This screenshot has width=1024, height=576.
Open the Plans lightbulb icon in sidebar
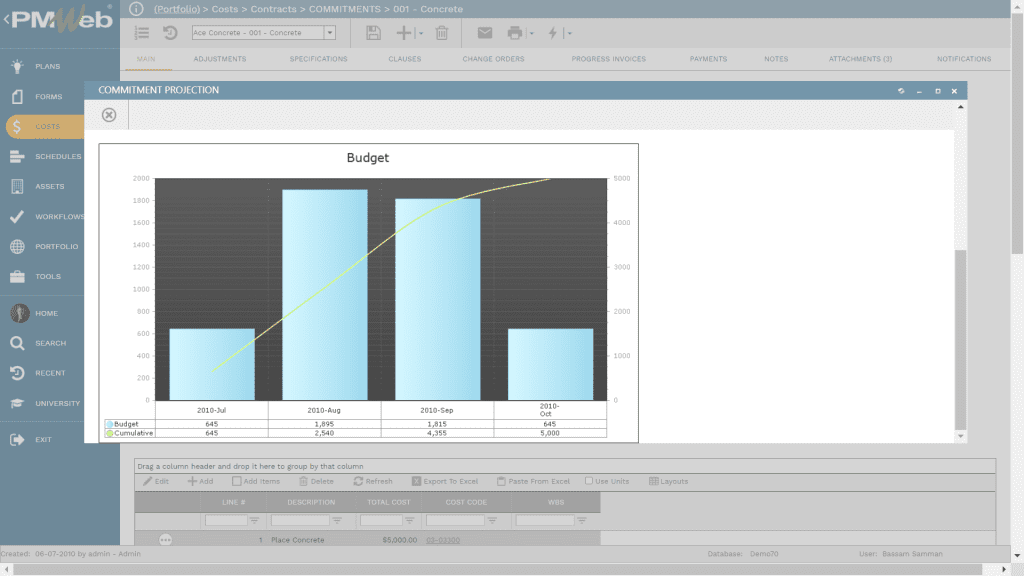pos(17,66)
